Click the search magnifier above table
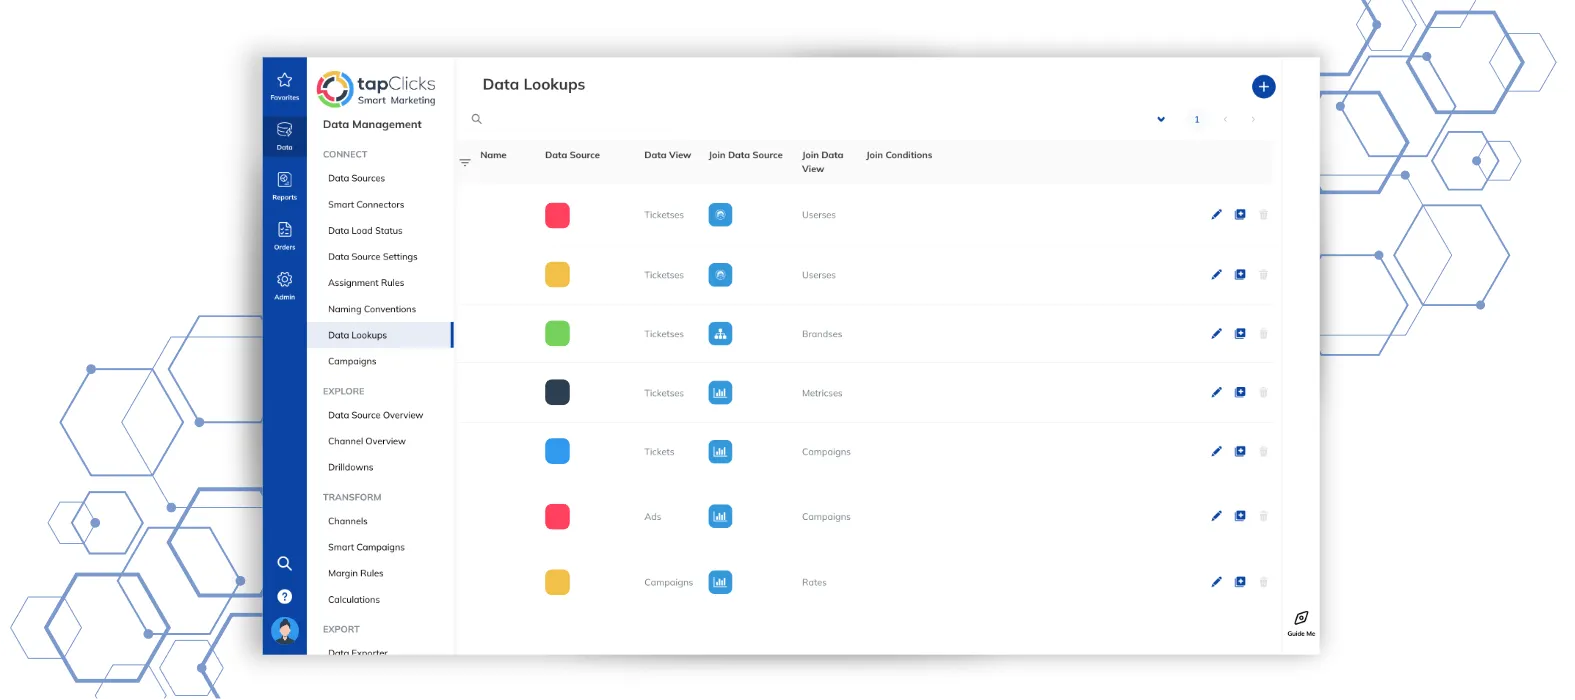This screenshot has width=1575, height=700. pyautogui.click(x=477, y=119)
